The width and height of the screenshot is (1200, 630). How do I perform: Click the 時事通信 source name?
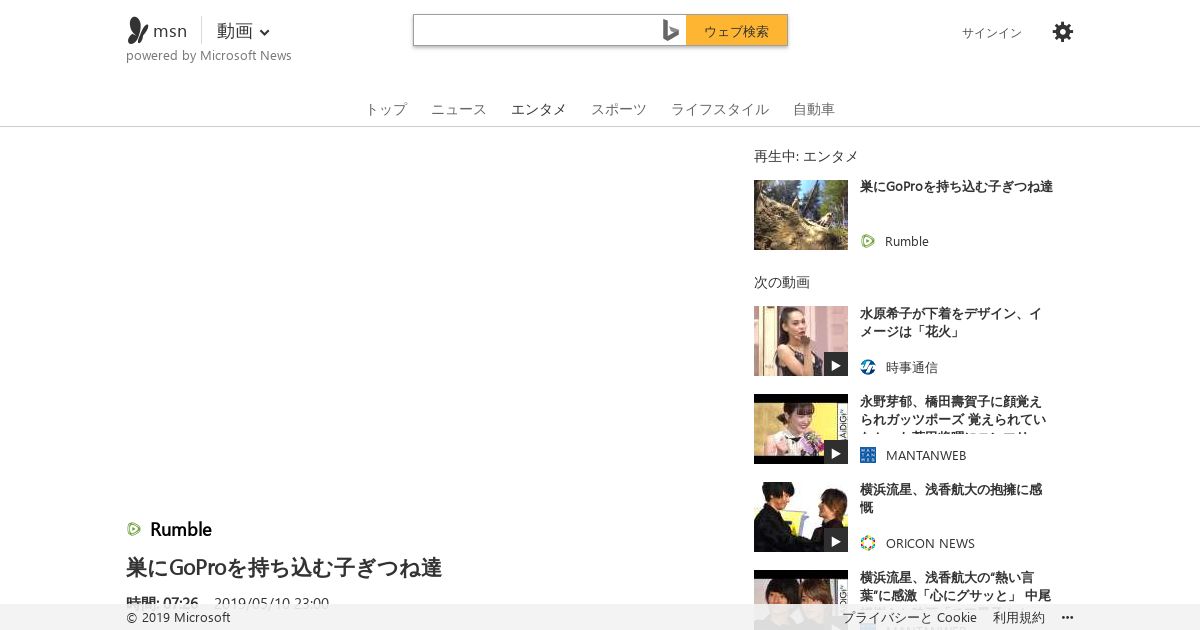(x=912, y=367)
